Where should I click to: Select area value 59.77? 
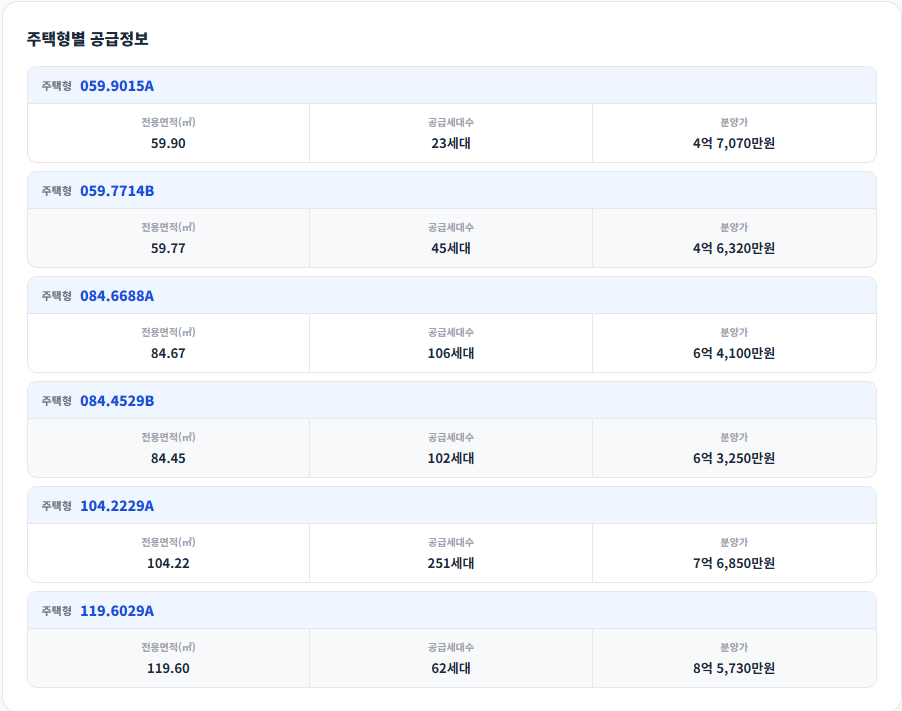pos(168,249)
